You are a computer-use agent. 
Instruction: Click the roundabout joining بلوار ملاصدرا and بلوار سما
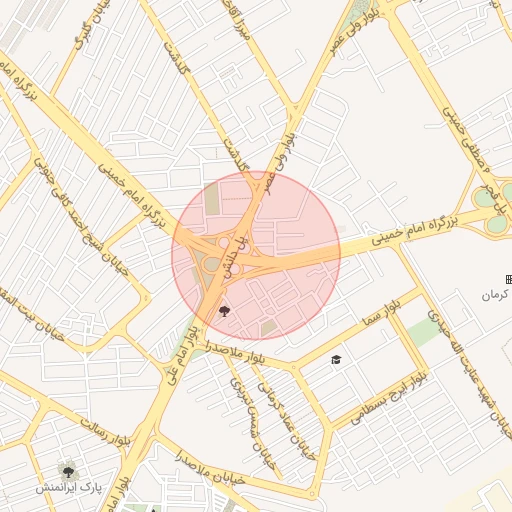[293, 367]
